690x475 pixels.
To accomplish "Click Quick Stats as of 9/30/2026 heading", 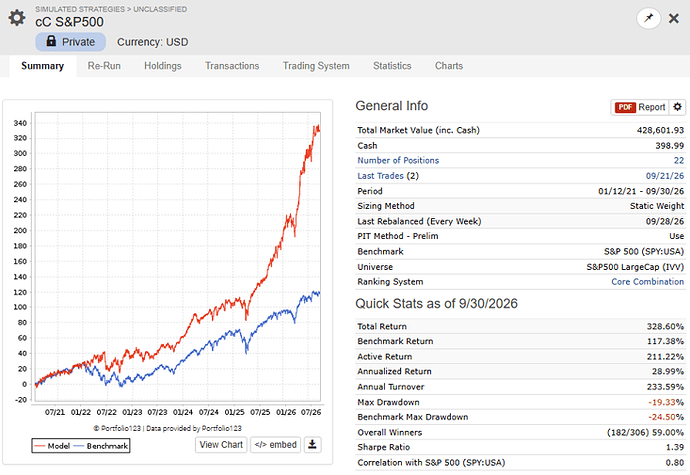I will pyautogui.click(x=437, y=304).
